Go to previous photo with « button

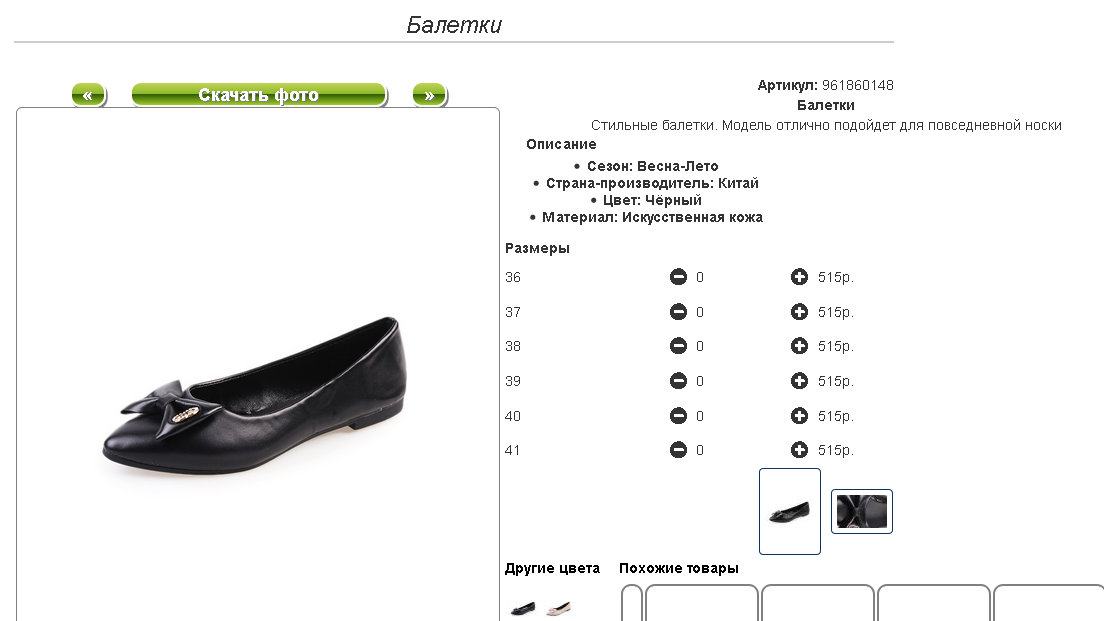[88, 95]
